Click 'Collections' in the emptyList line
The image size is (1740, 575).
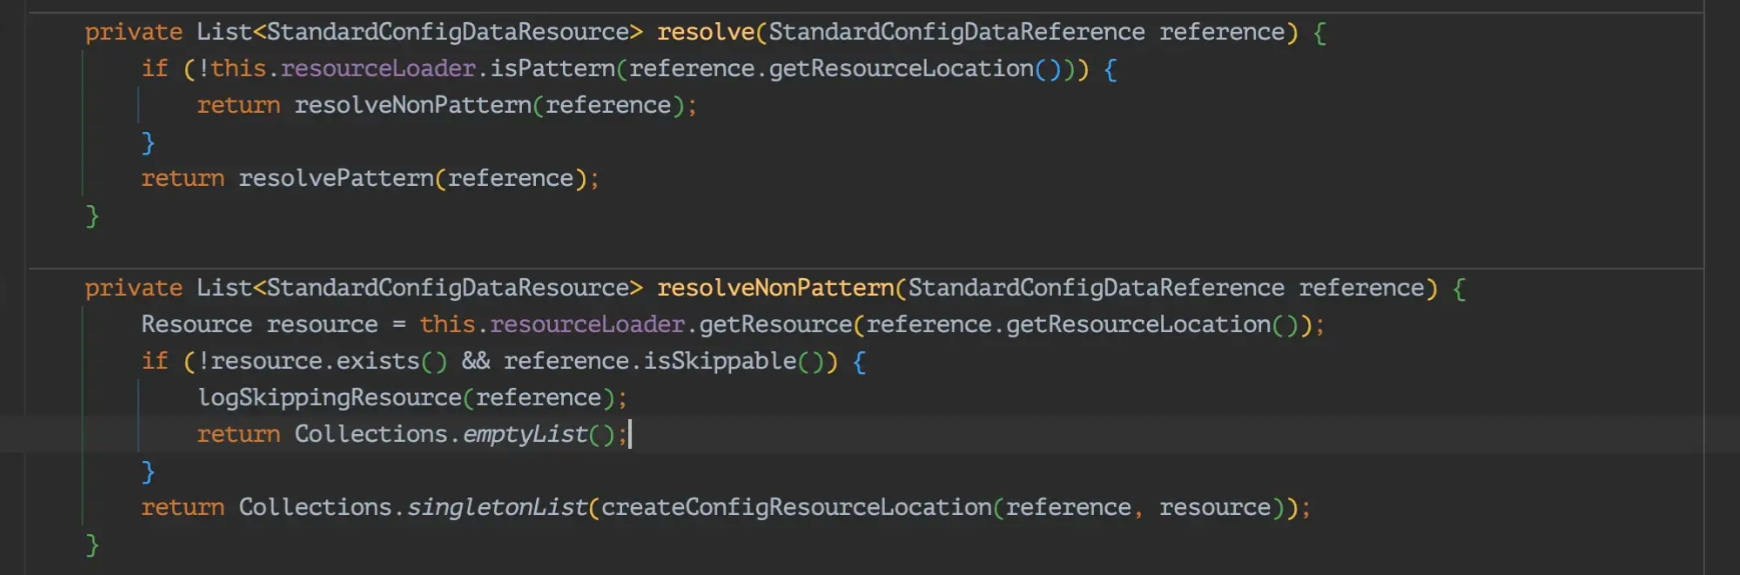pos(371,434)
